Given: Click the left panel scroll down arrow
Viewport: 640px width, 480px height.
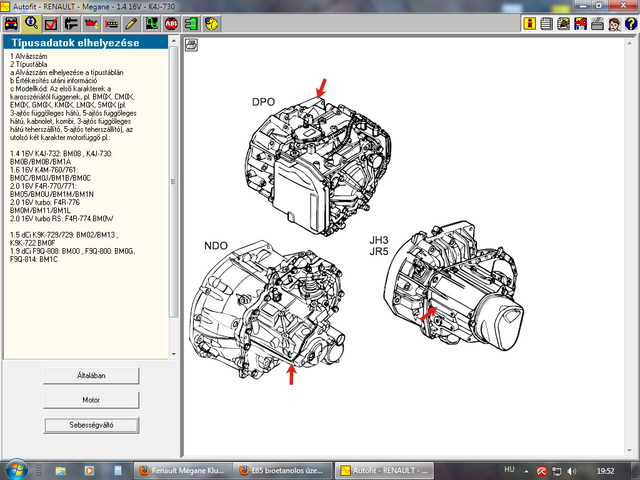Looking at the screenshot, I should click(173, 354).
